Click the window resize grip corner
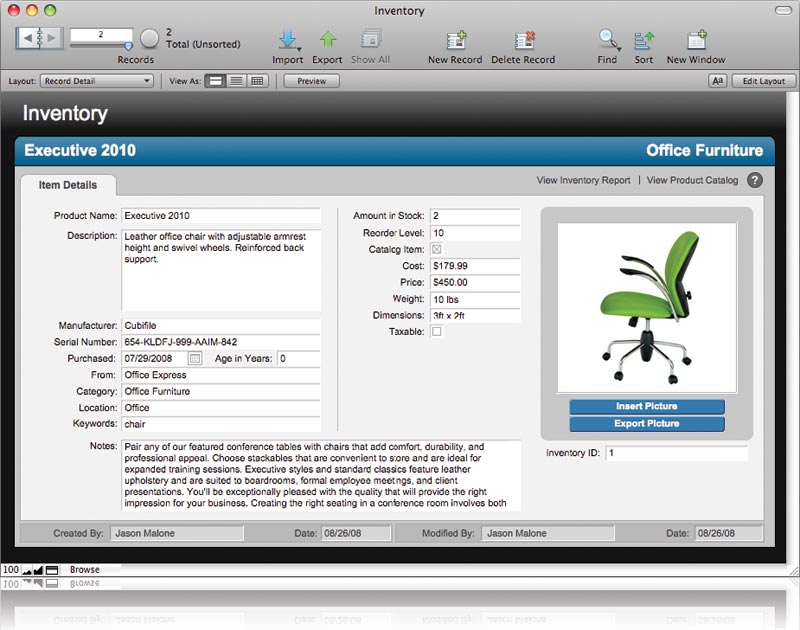The width and height of the screenshot is (800, 630). 793,571
